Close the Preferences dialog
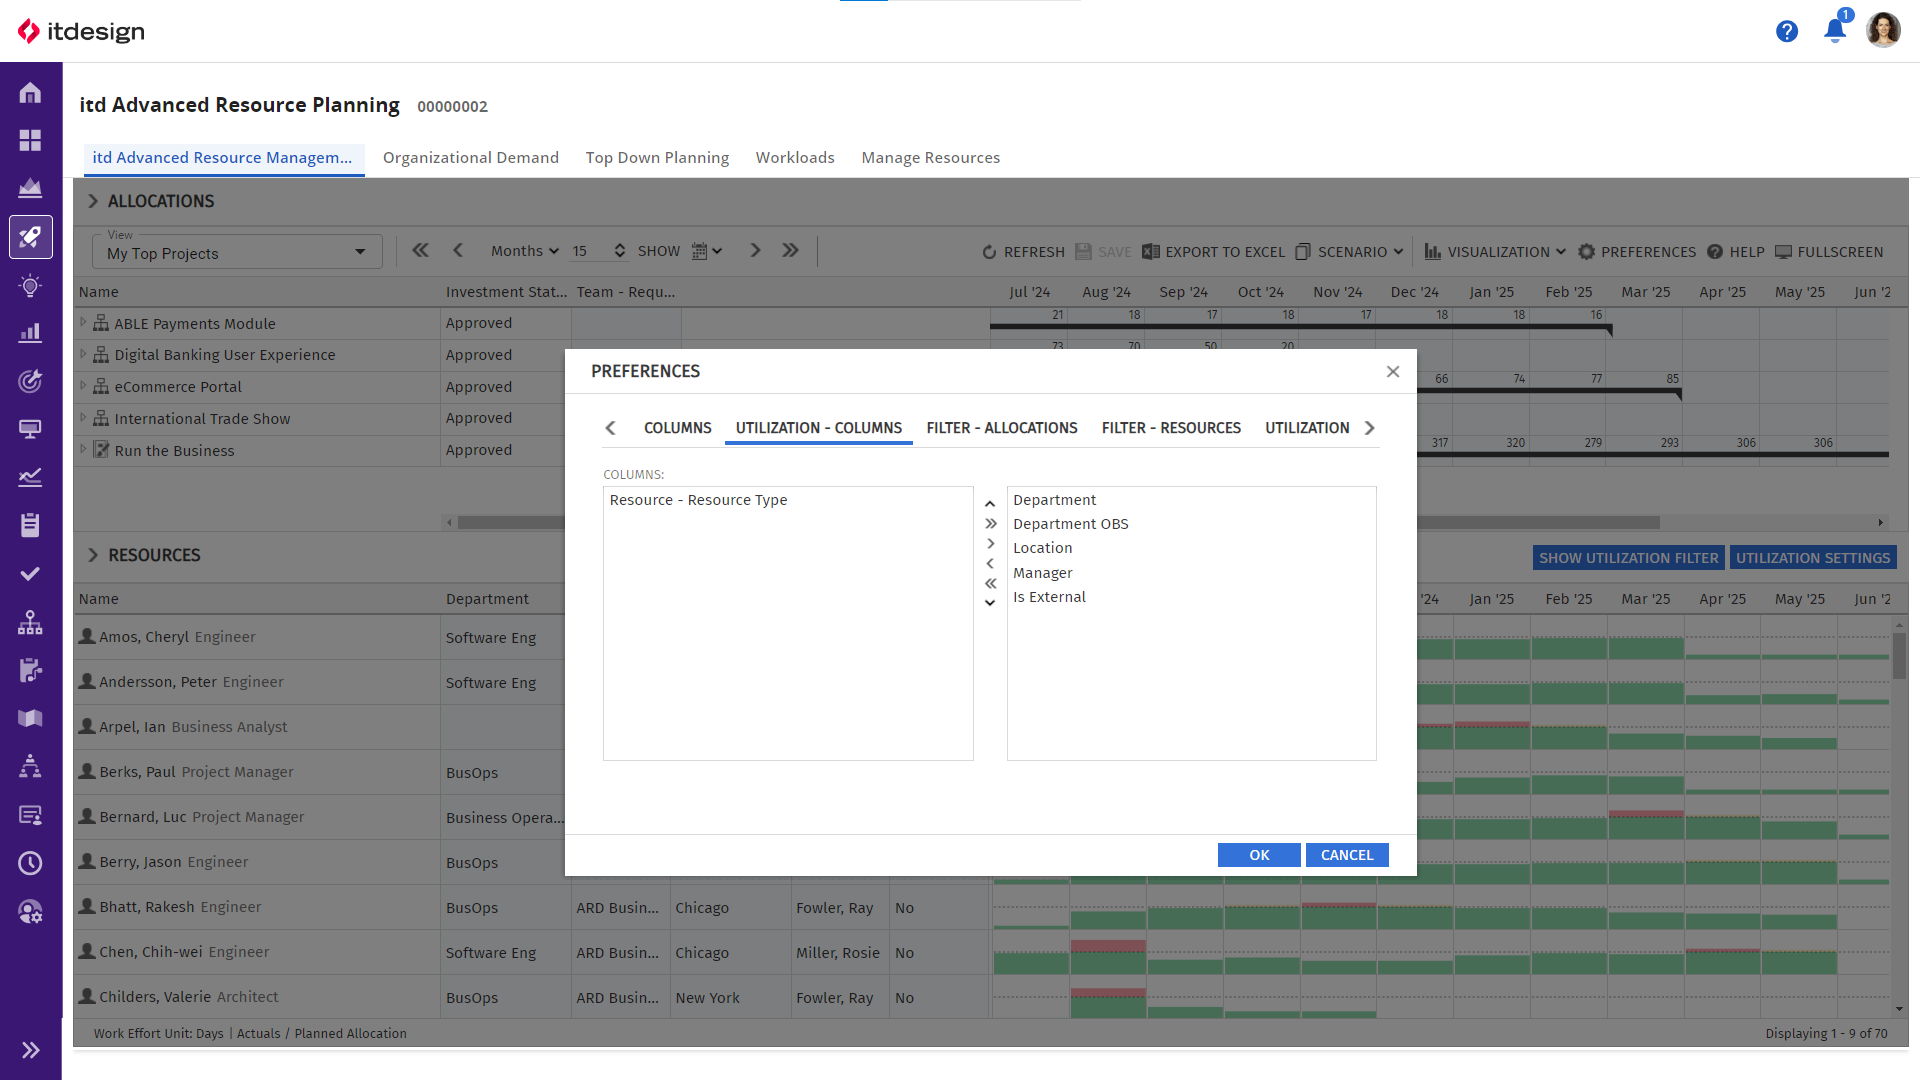 (1393, 372)
